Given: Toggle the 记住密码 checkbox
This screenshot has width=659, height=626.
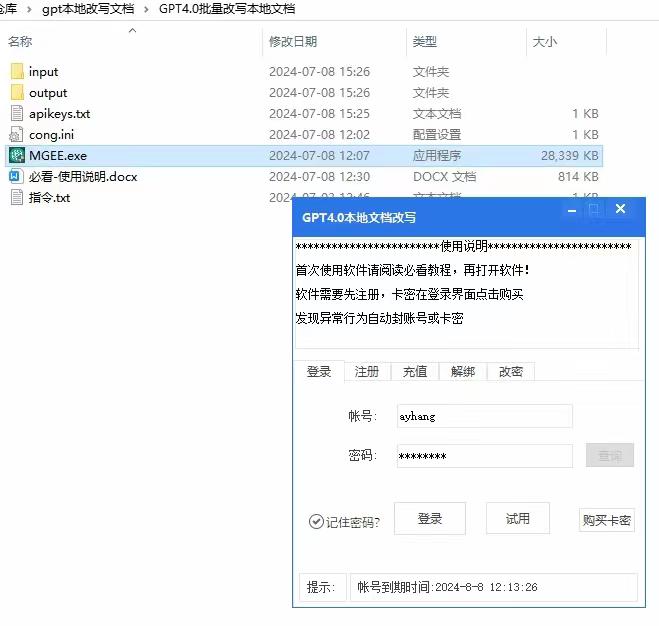Looking at the screenshot, I should [x=316, y=521].
